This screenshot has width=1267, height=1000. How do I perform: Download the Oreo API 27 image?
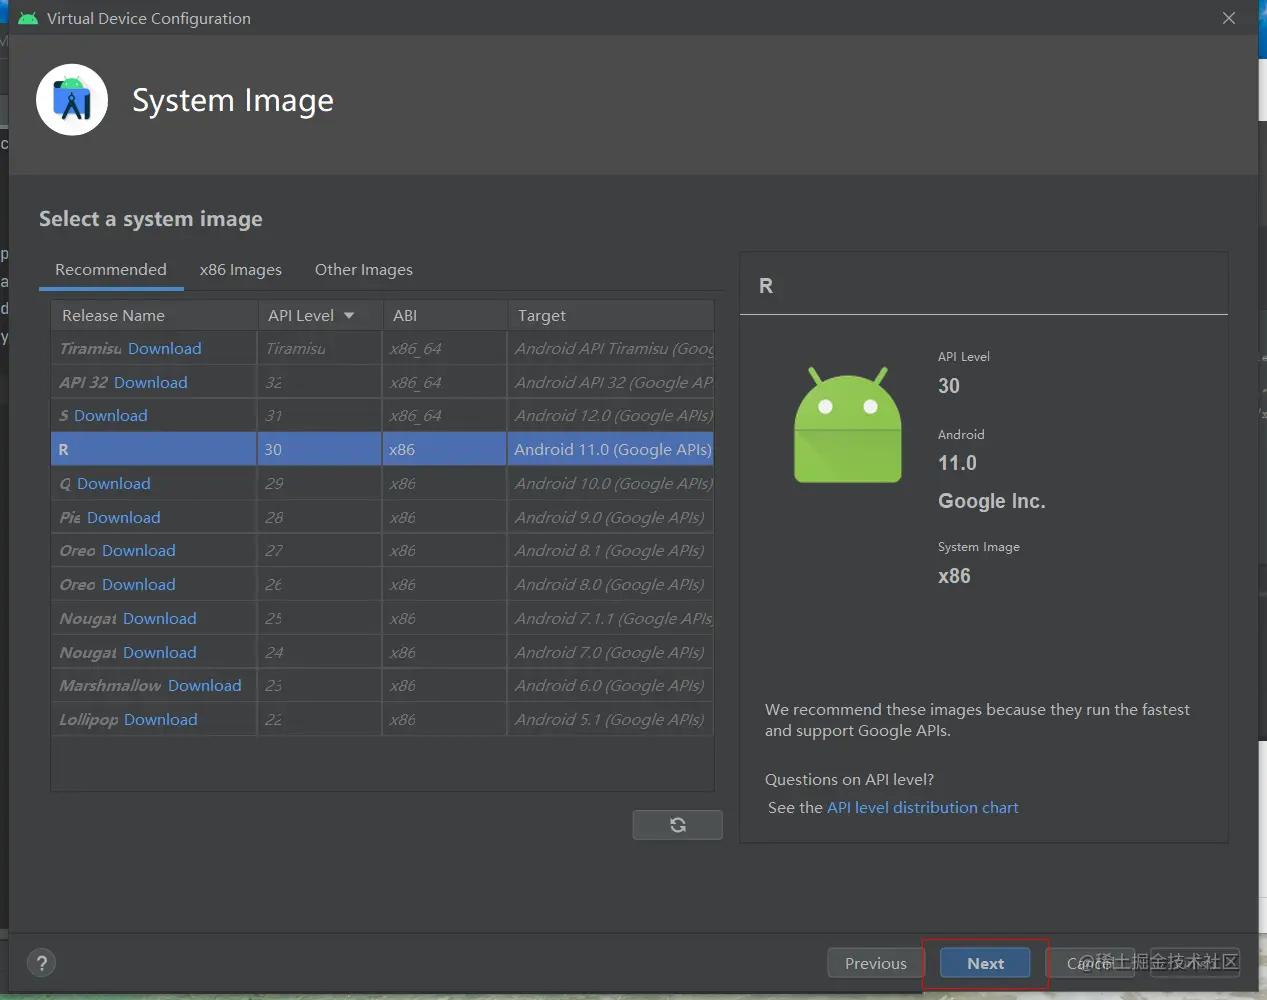139,550
